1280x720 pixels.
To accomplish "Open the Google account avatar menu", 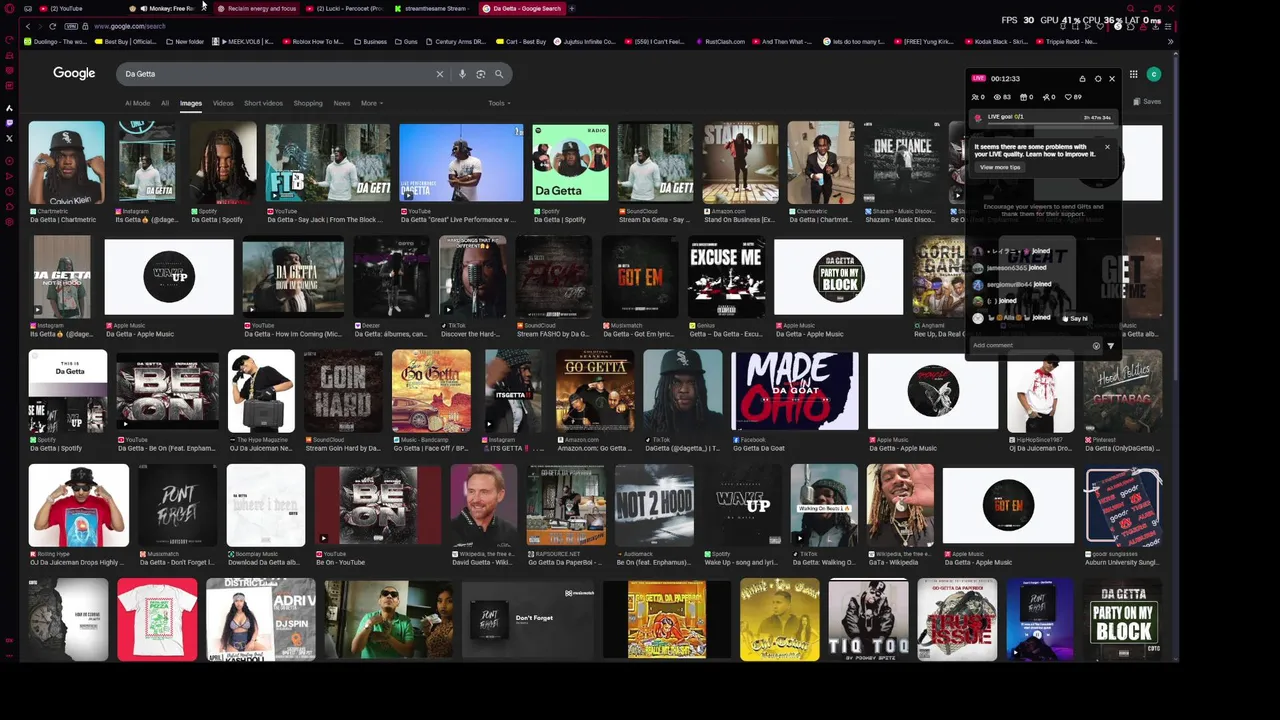I will click(1154, 75).
